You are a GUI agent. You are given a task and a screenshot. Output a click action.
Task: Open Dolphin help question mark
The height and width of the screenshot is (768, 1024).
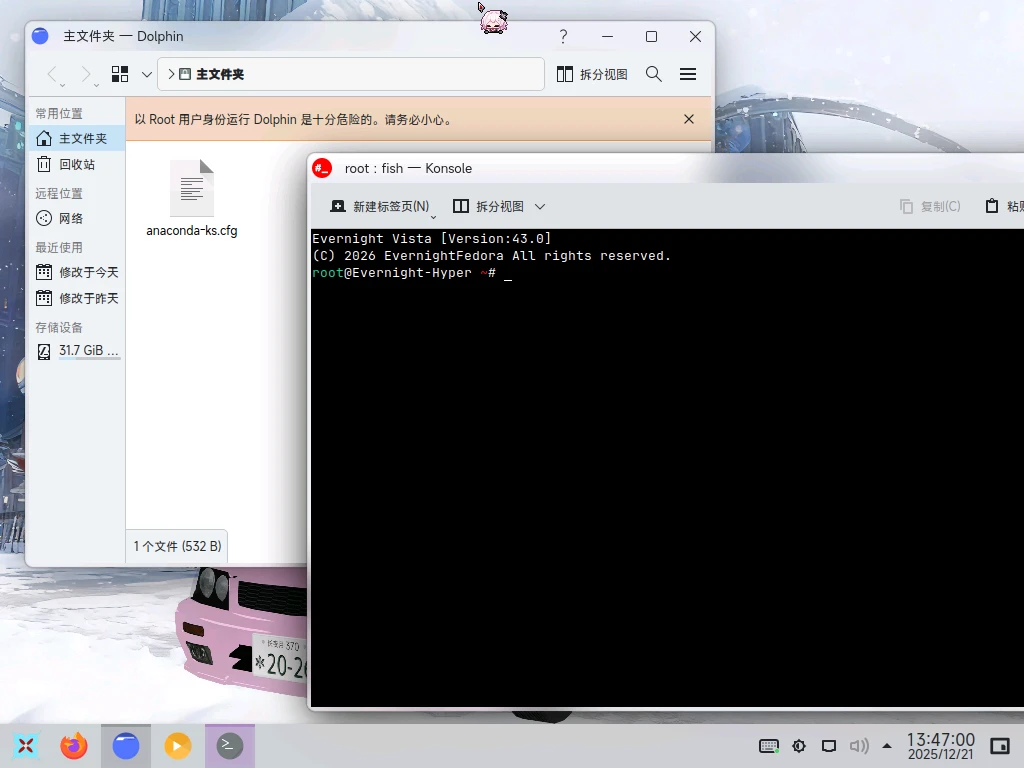click(x=563, y=37)
